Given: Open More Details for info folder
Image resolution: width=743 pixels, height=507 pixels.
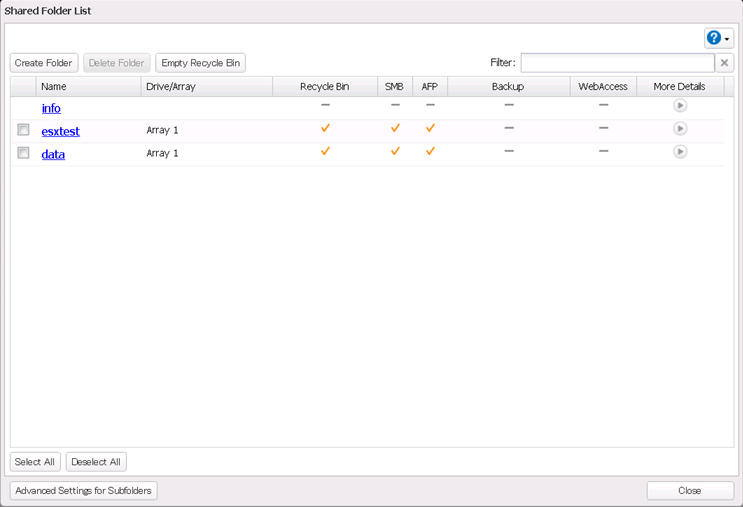Looking at the screenshot, I should 680,106.
